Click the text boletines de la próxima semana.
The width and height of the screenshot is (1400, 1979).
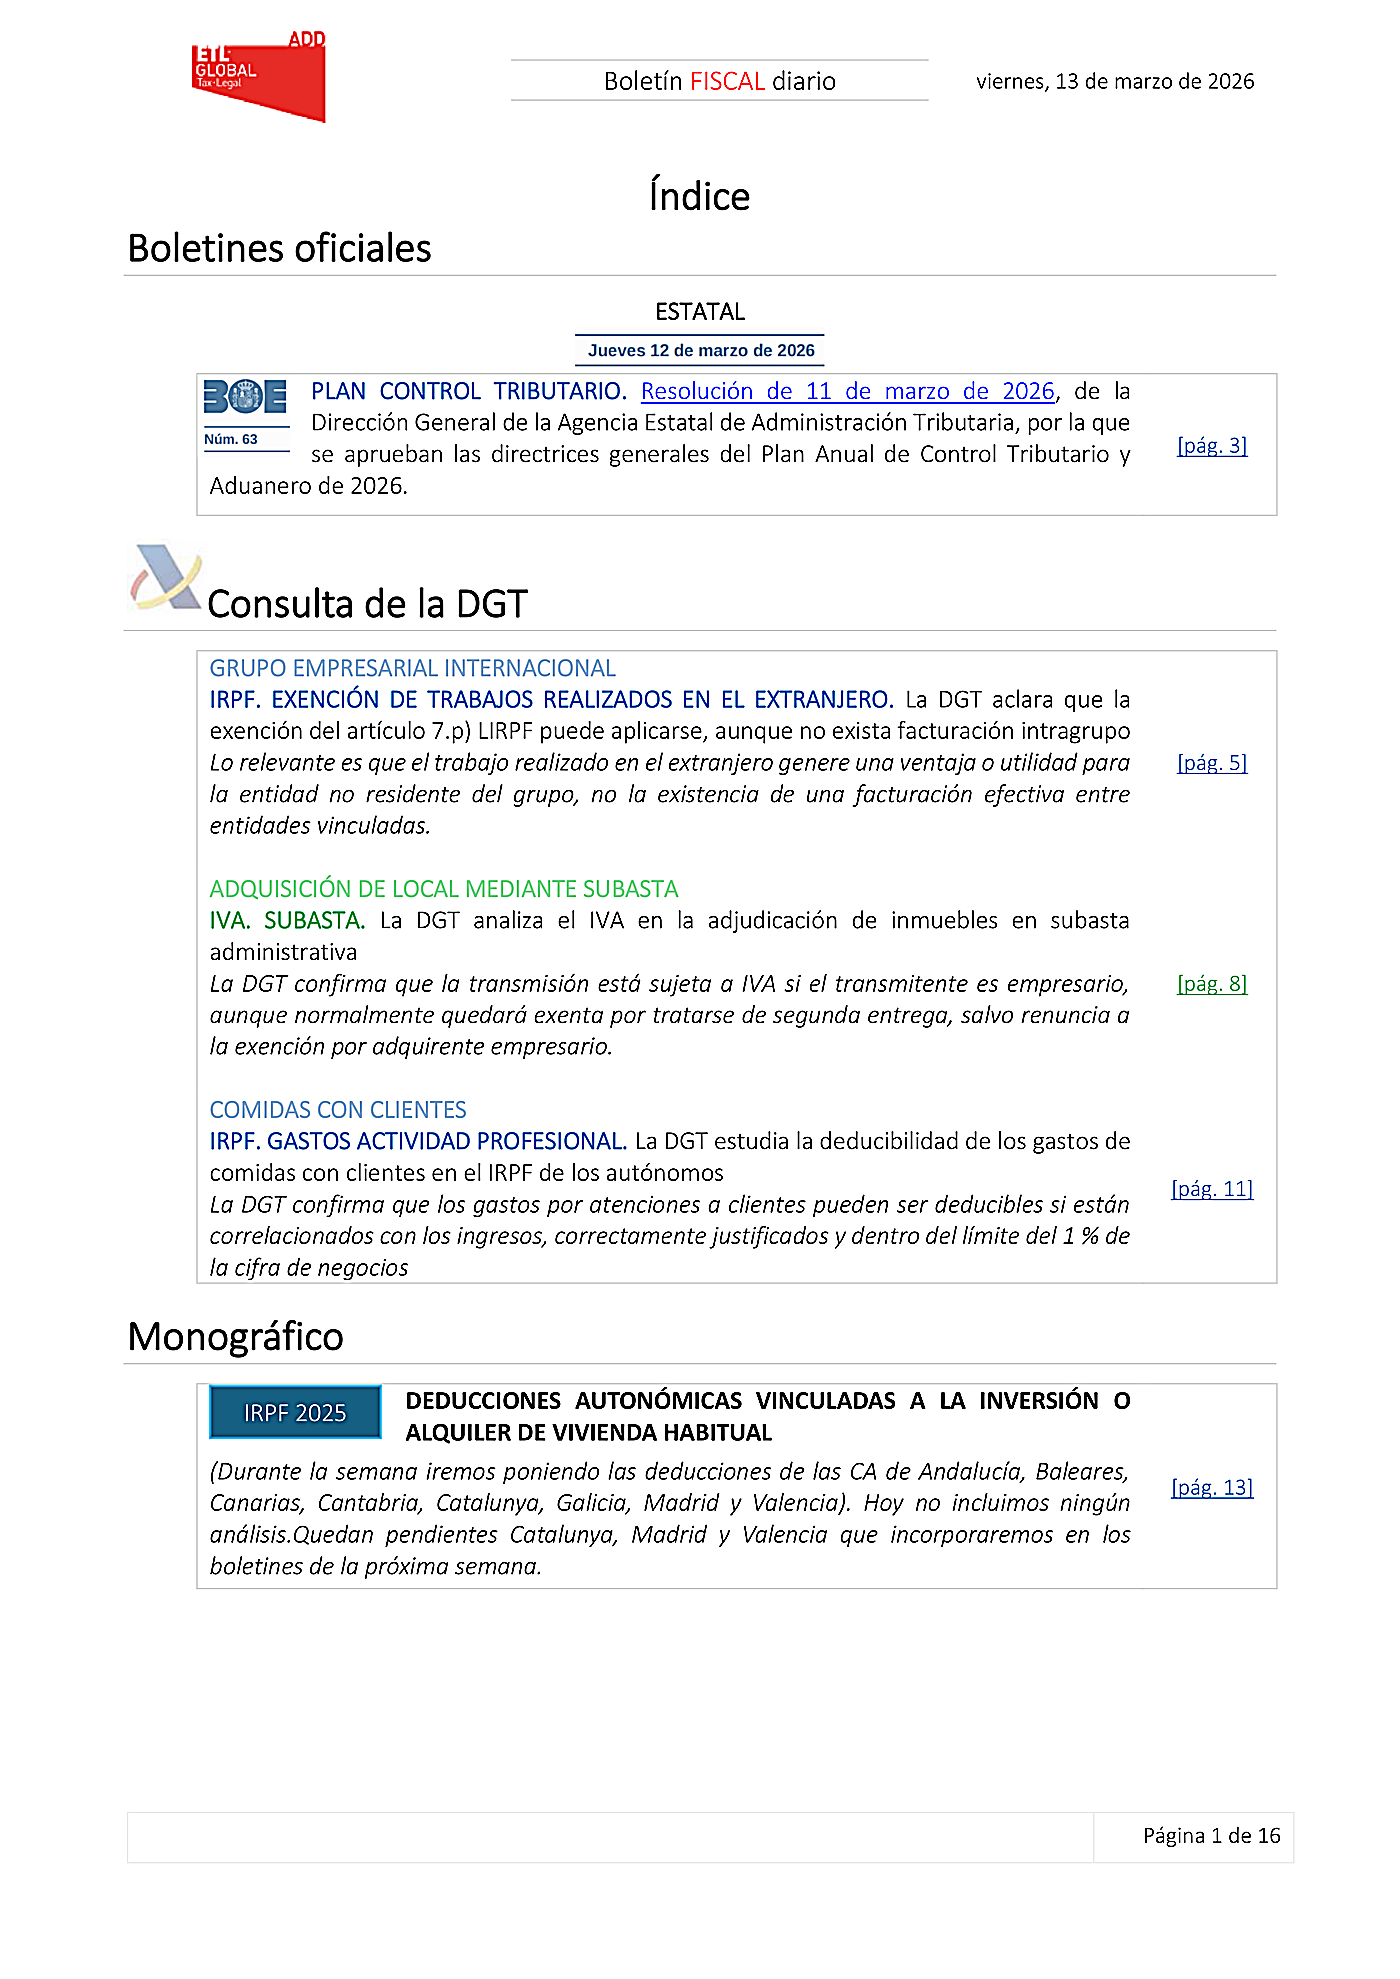click(375, 1567)
